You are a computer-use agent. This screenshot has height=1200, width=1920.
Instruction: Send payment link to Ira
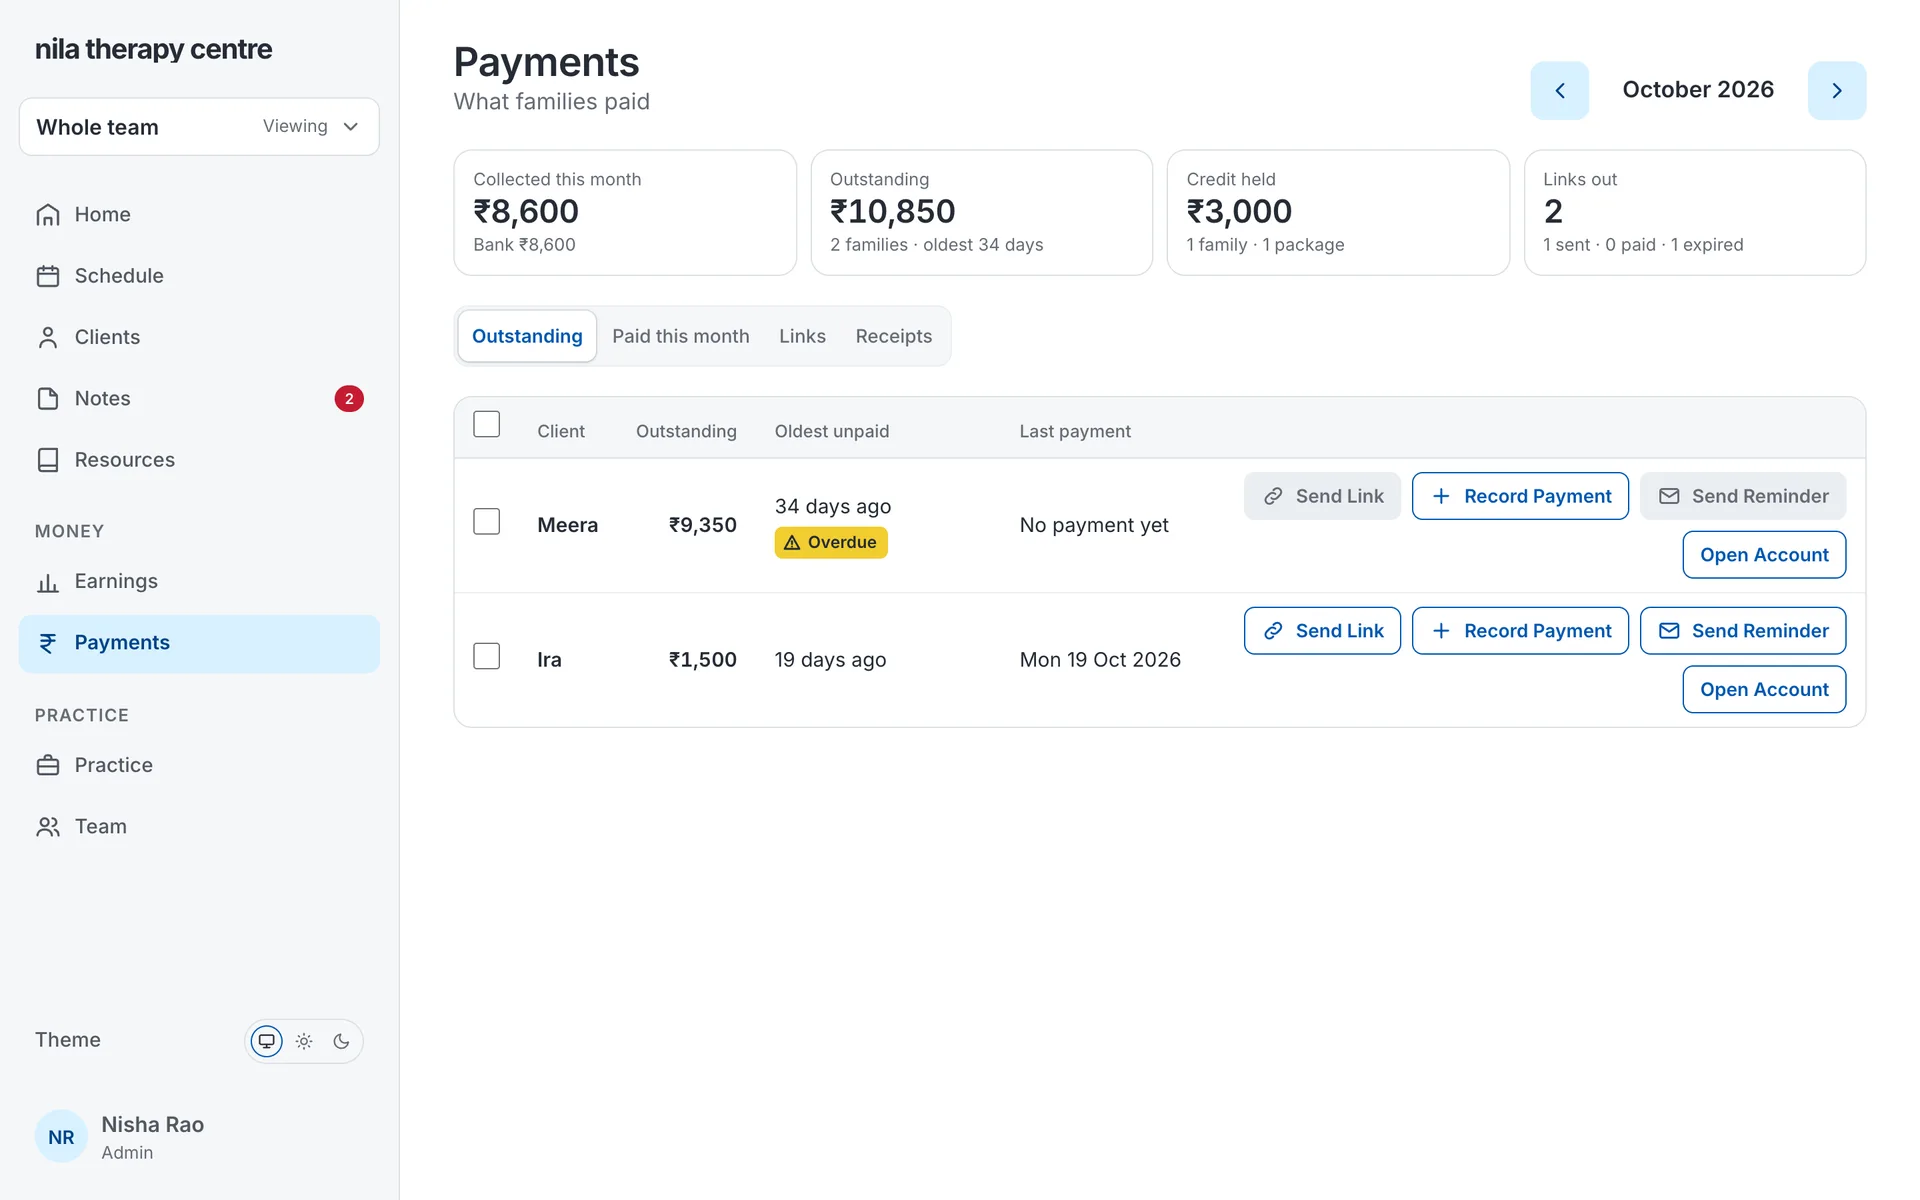pos(1322,631)
